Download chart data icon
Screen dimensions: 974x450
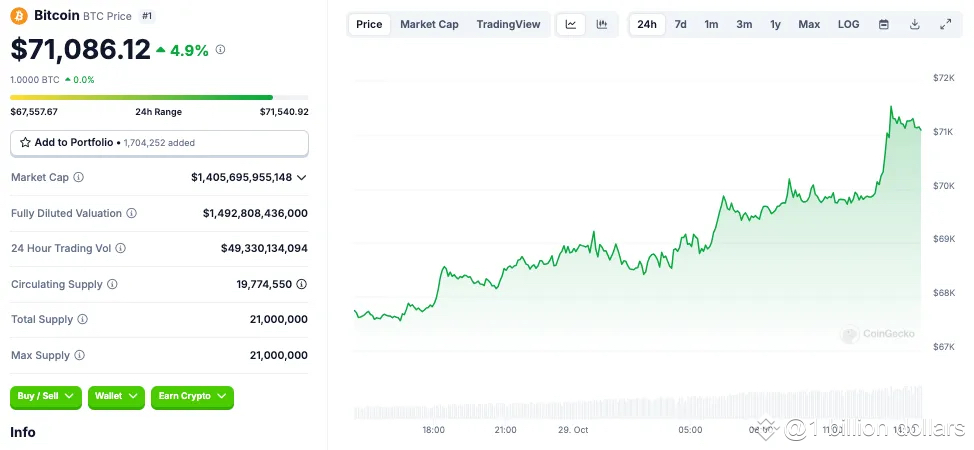pos(914,24)
